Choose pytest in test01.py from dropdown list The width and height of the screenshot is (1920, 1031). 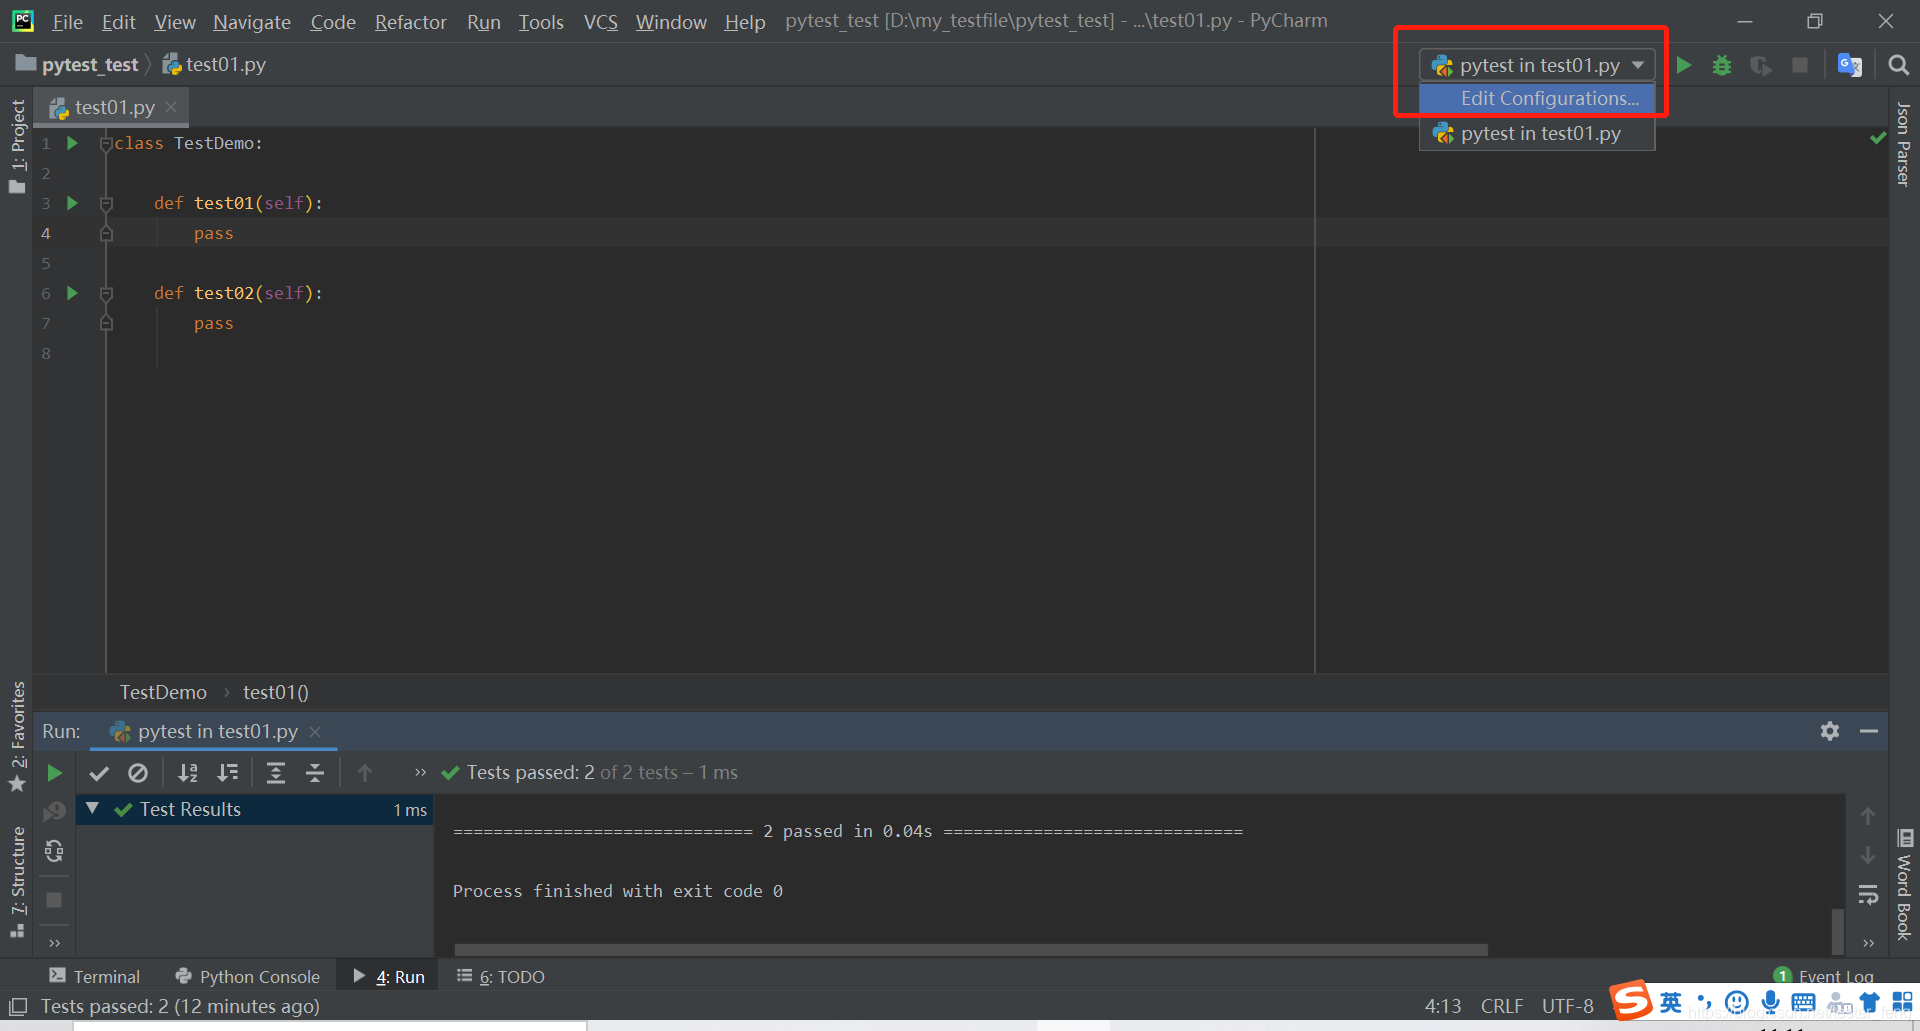[x=1537, y=133]
